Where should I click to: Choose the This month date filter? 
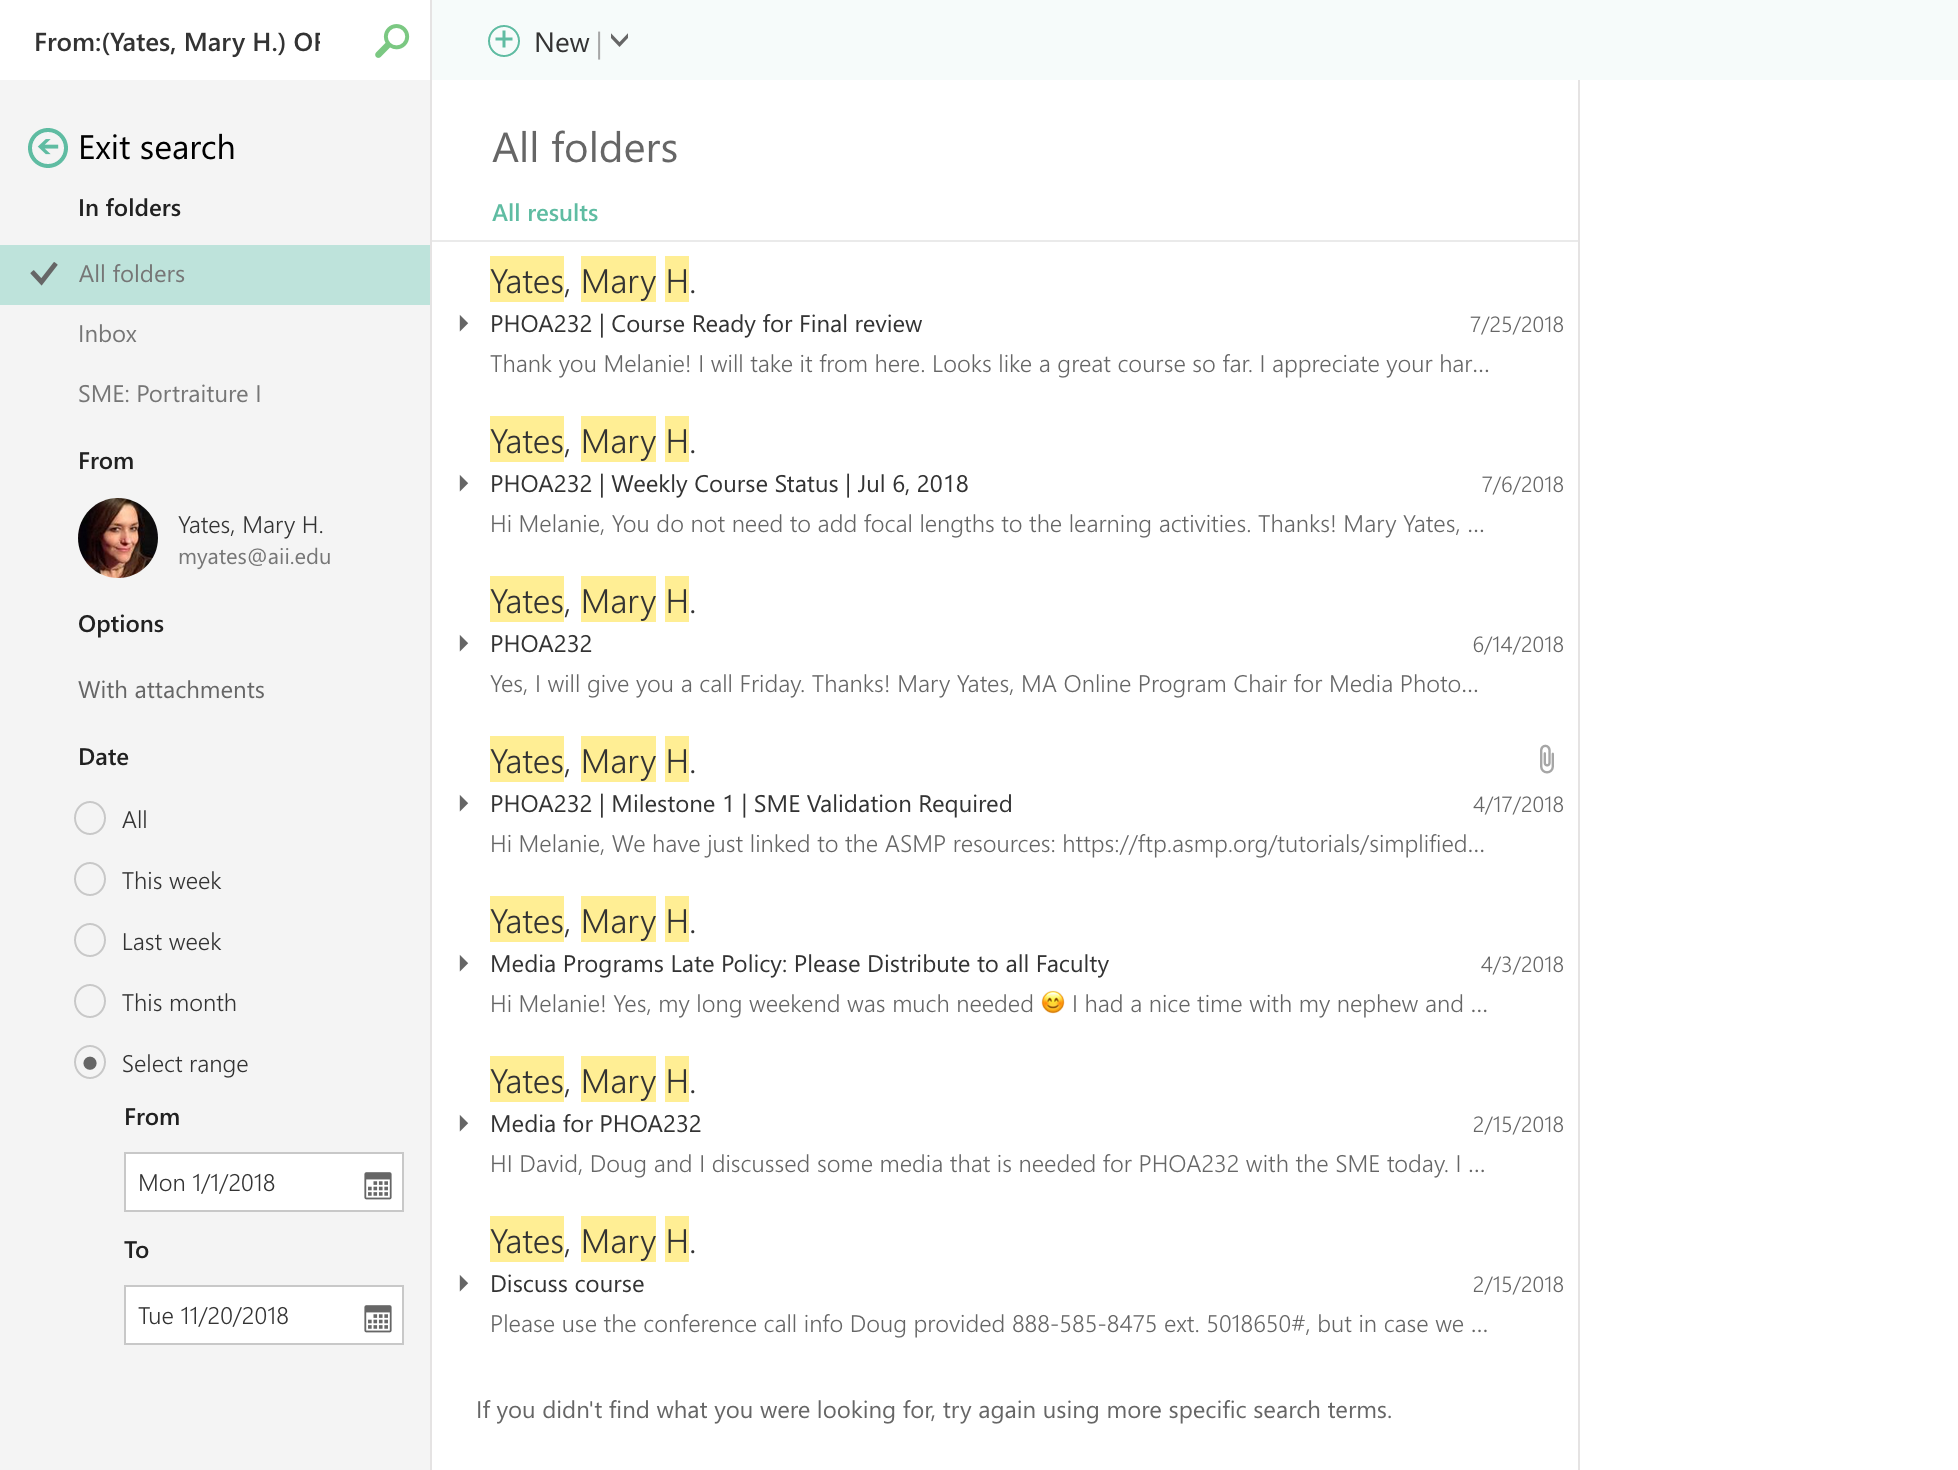90,1002
